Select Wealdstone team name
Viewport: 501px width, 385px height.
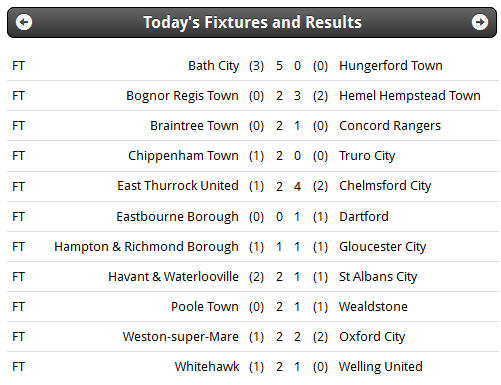click(373, 307)
